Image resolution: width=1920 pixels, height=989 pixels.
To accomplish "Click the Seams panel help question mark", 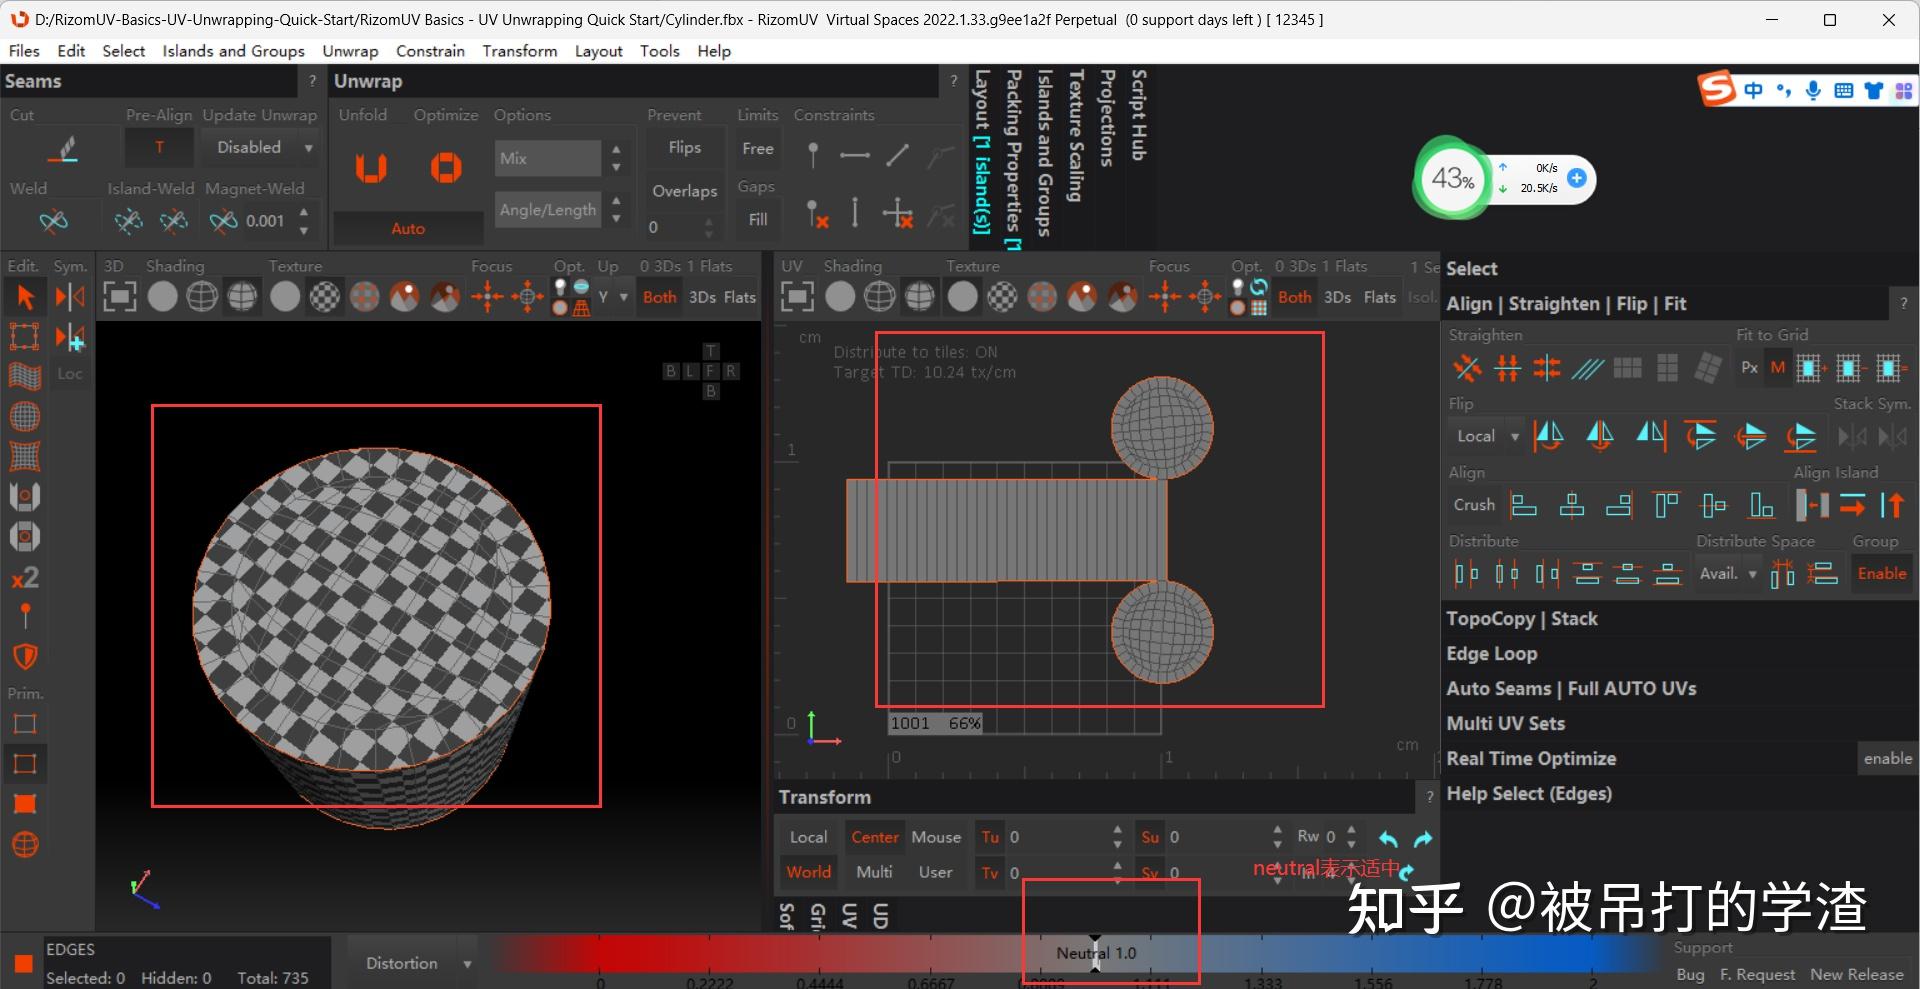I will point(312,81).
